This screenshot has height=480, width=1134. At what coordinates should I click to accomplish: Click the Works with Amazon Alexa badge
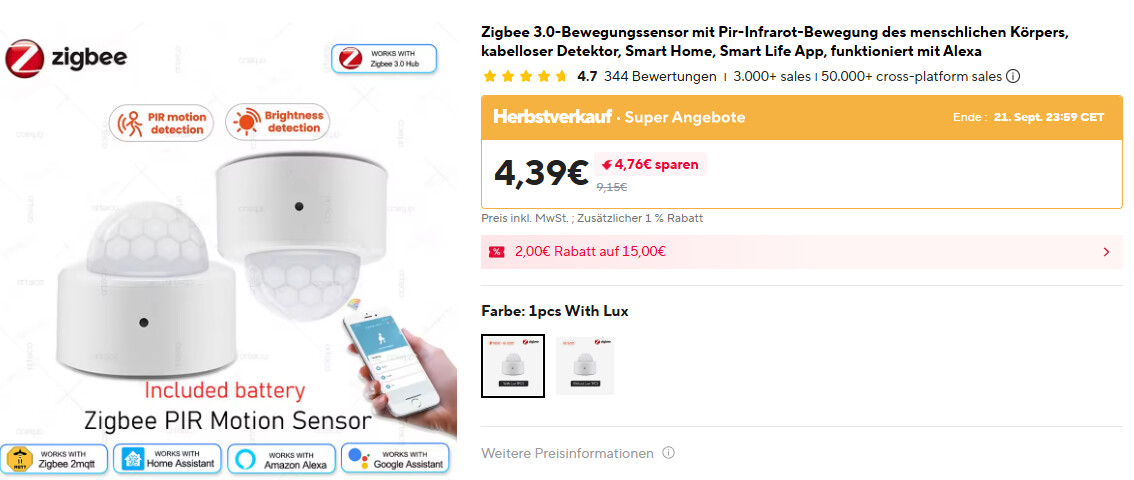pyautogui.click(x=281, y=459)
